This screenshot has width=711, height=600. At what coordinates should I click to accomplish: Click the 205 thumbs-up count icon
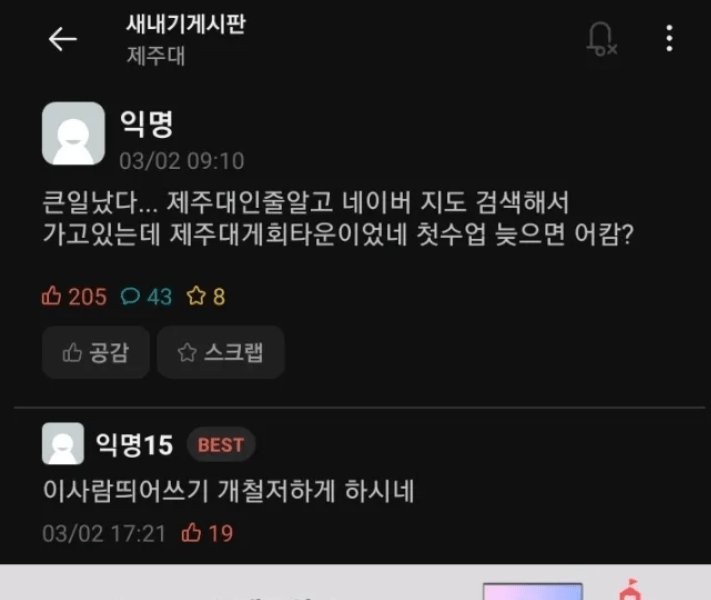[51, 296]
